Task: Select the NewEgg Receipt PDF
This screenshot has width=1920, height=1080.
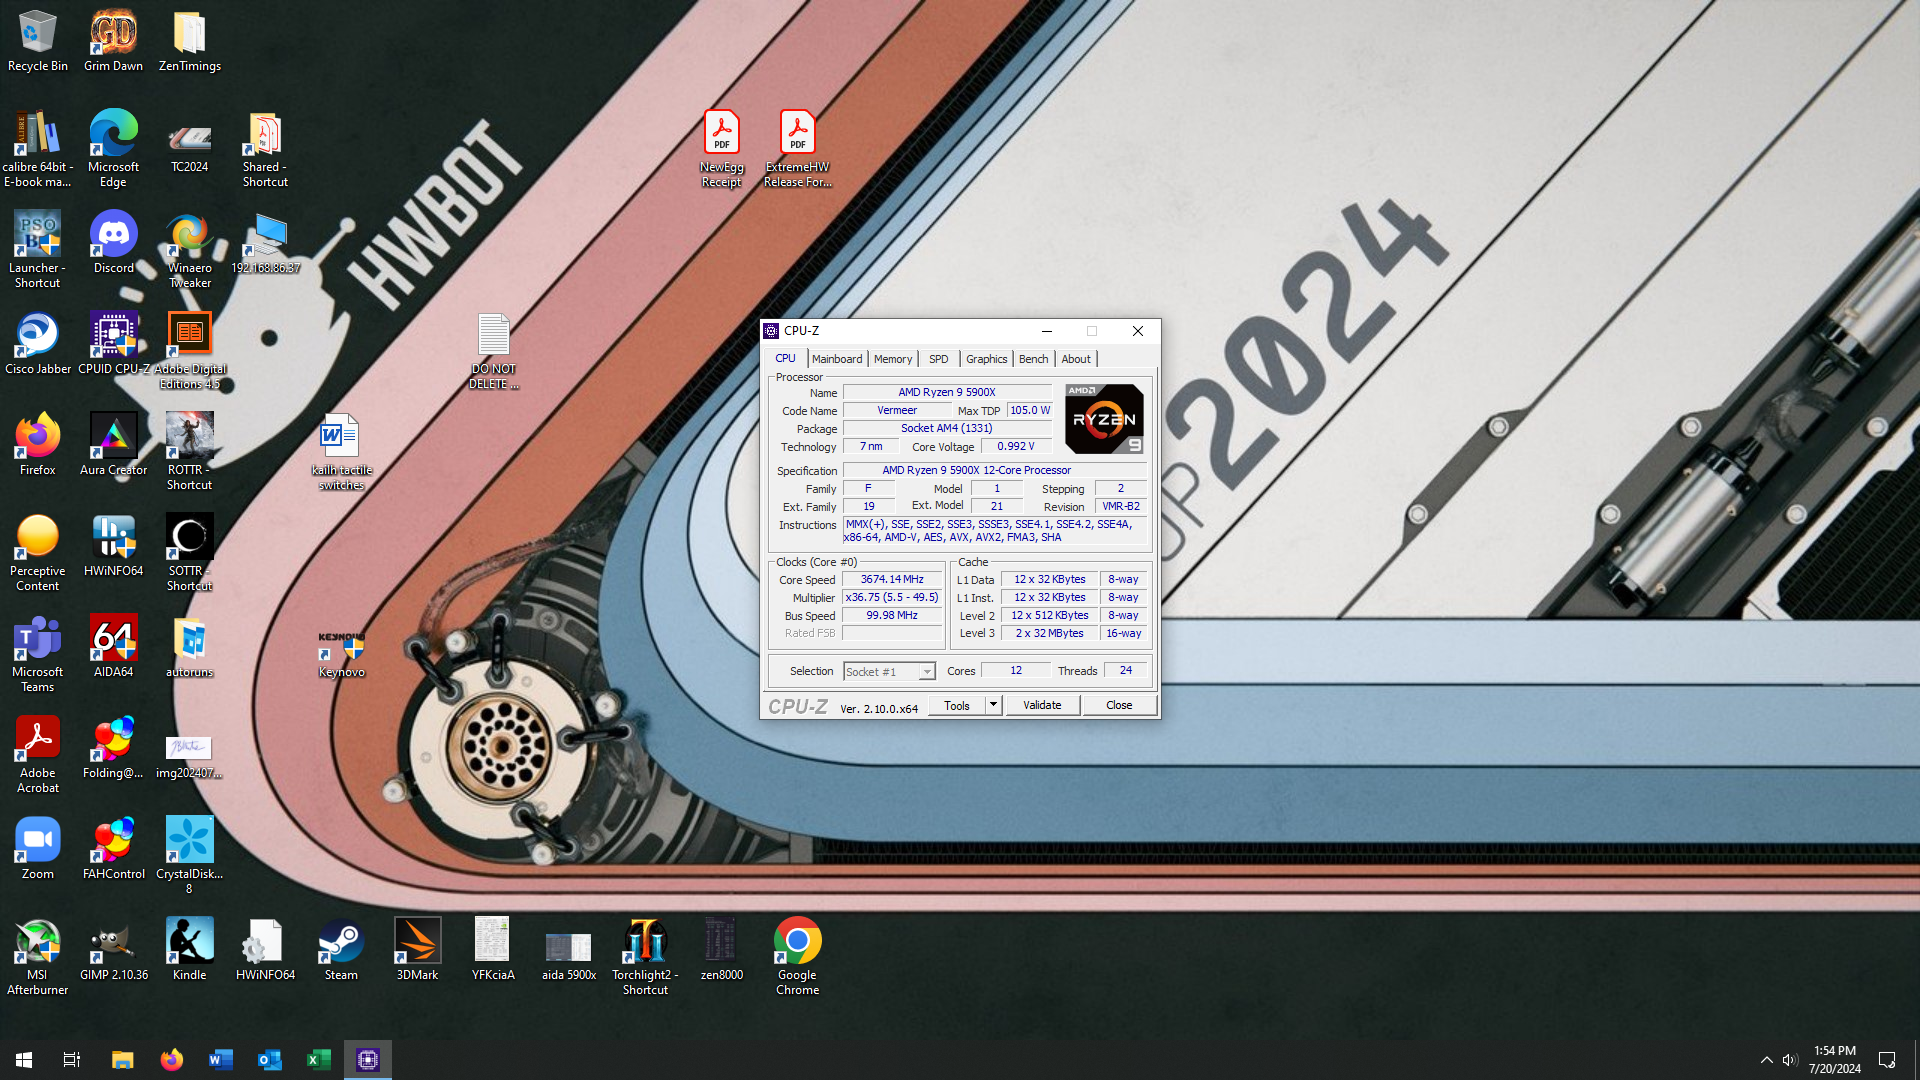Action: 721,148
